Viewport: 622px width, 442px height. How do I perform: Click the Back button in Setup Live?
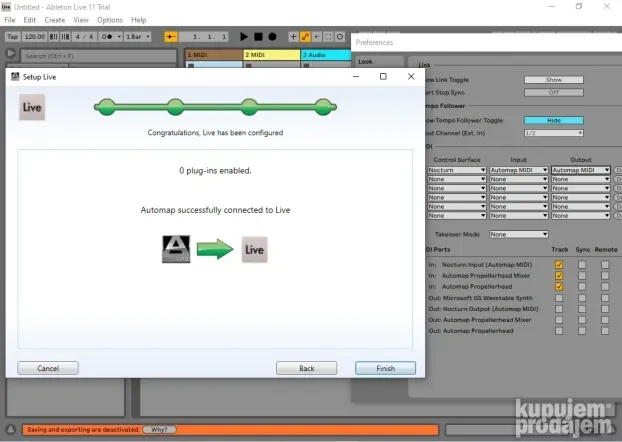(x=307, y=368)
